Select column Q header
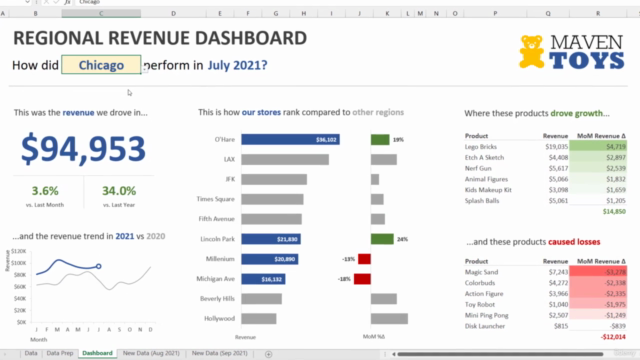 click(548, 13)
